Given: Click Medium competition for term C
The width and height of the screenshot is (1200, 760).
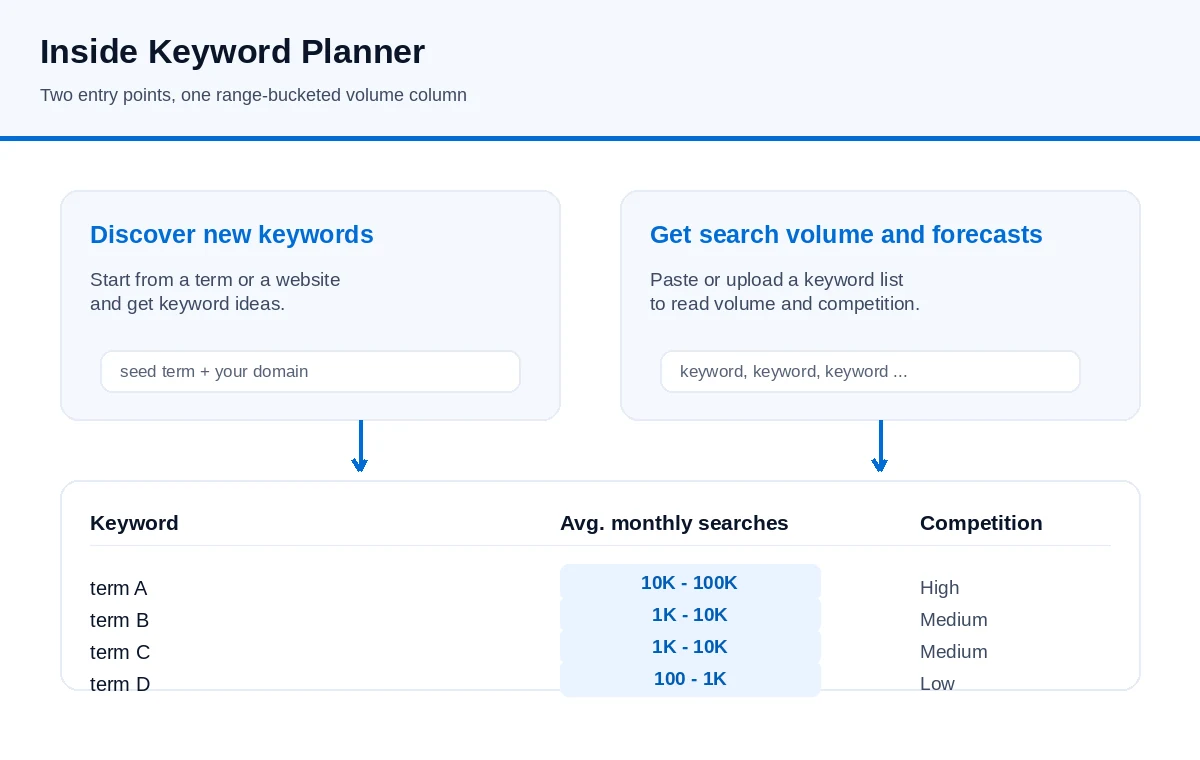Looking at the screenshot, I should 954,652.
